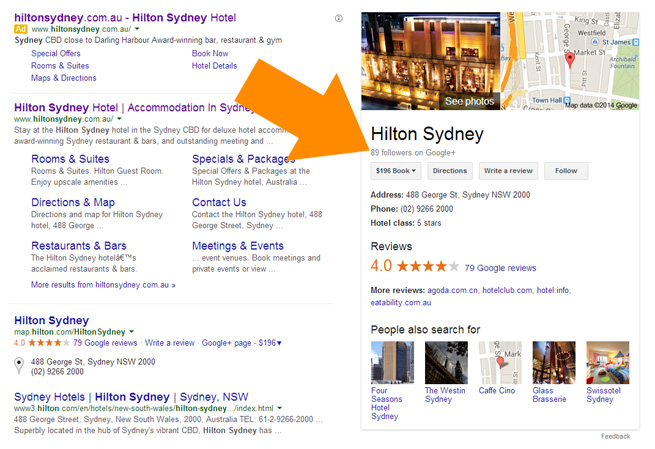Open Swissotel Sydney thumbnail
This screenshot has height=449, width=655.
point(608,363)
